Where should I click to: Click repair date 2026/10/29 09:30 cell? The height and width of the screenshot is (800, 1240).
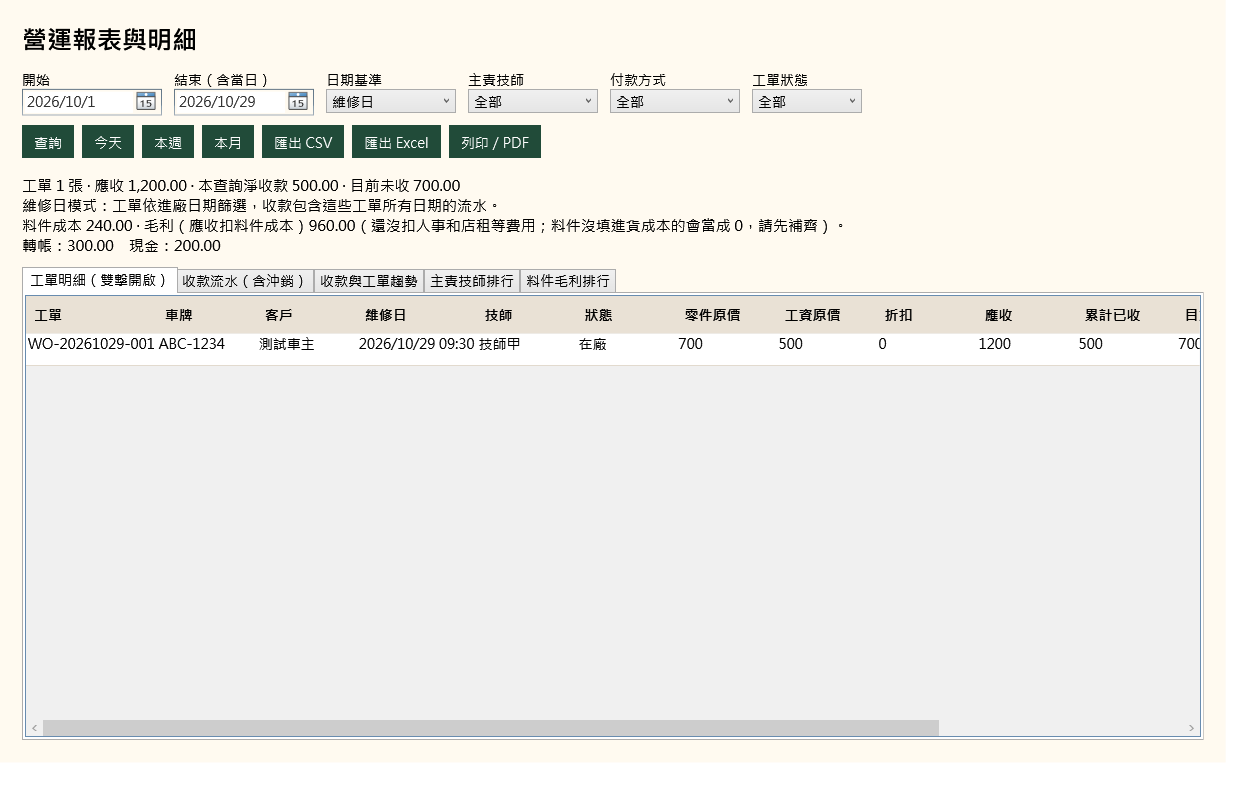pos(416,344)
